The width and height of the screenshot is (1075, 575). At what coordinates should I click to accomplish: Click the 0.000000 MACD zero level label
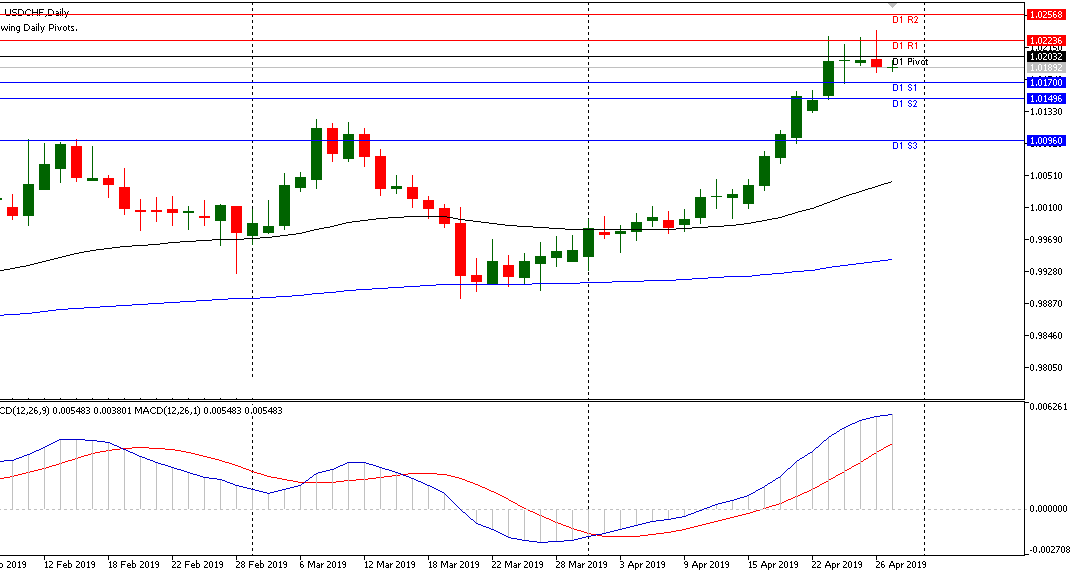click(1046, 509)
